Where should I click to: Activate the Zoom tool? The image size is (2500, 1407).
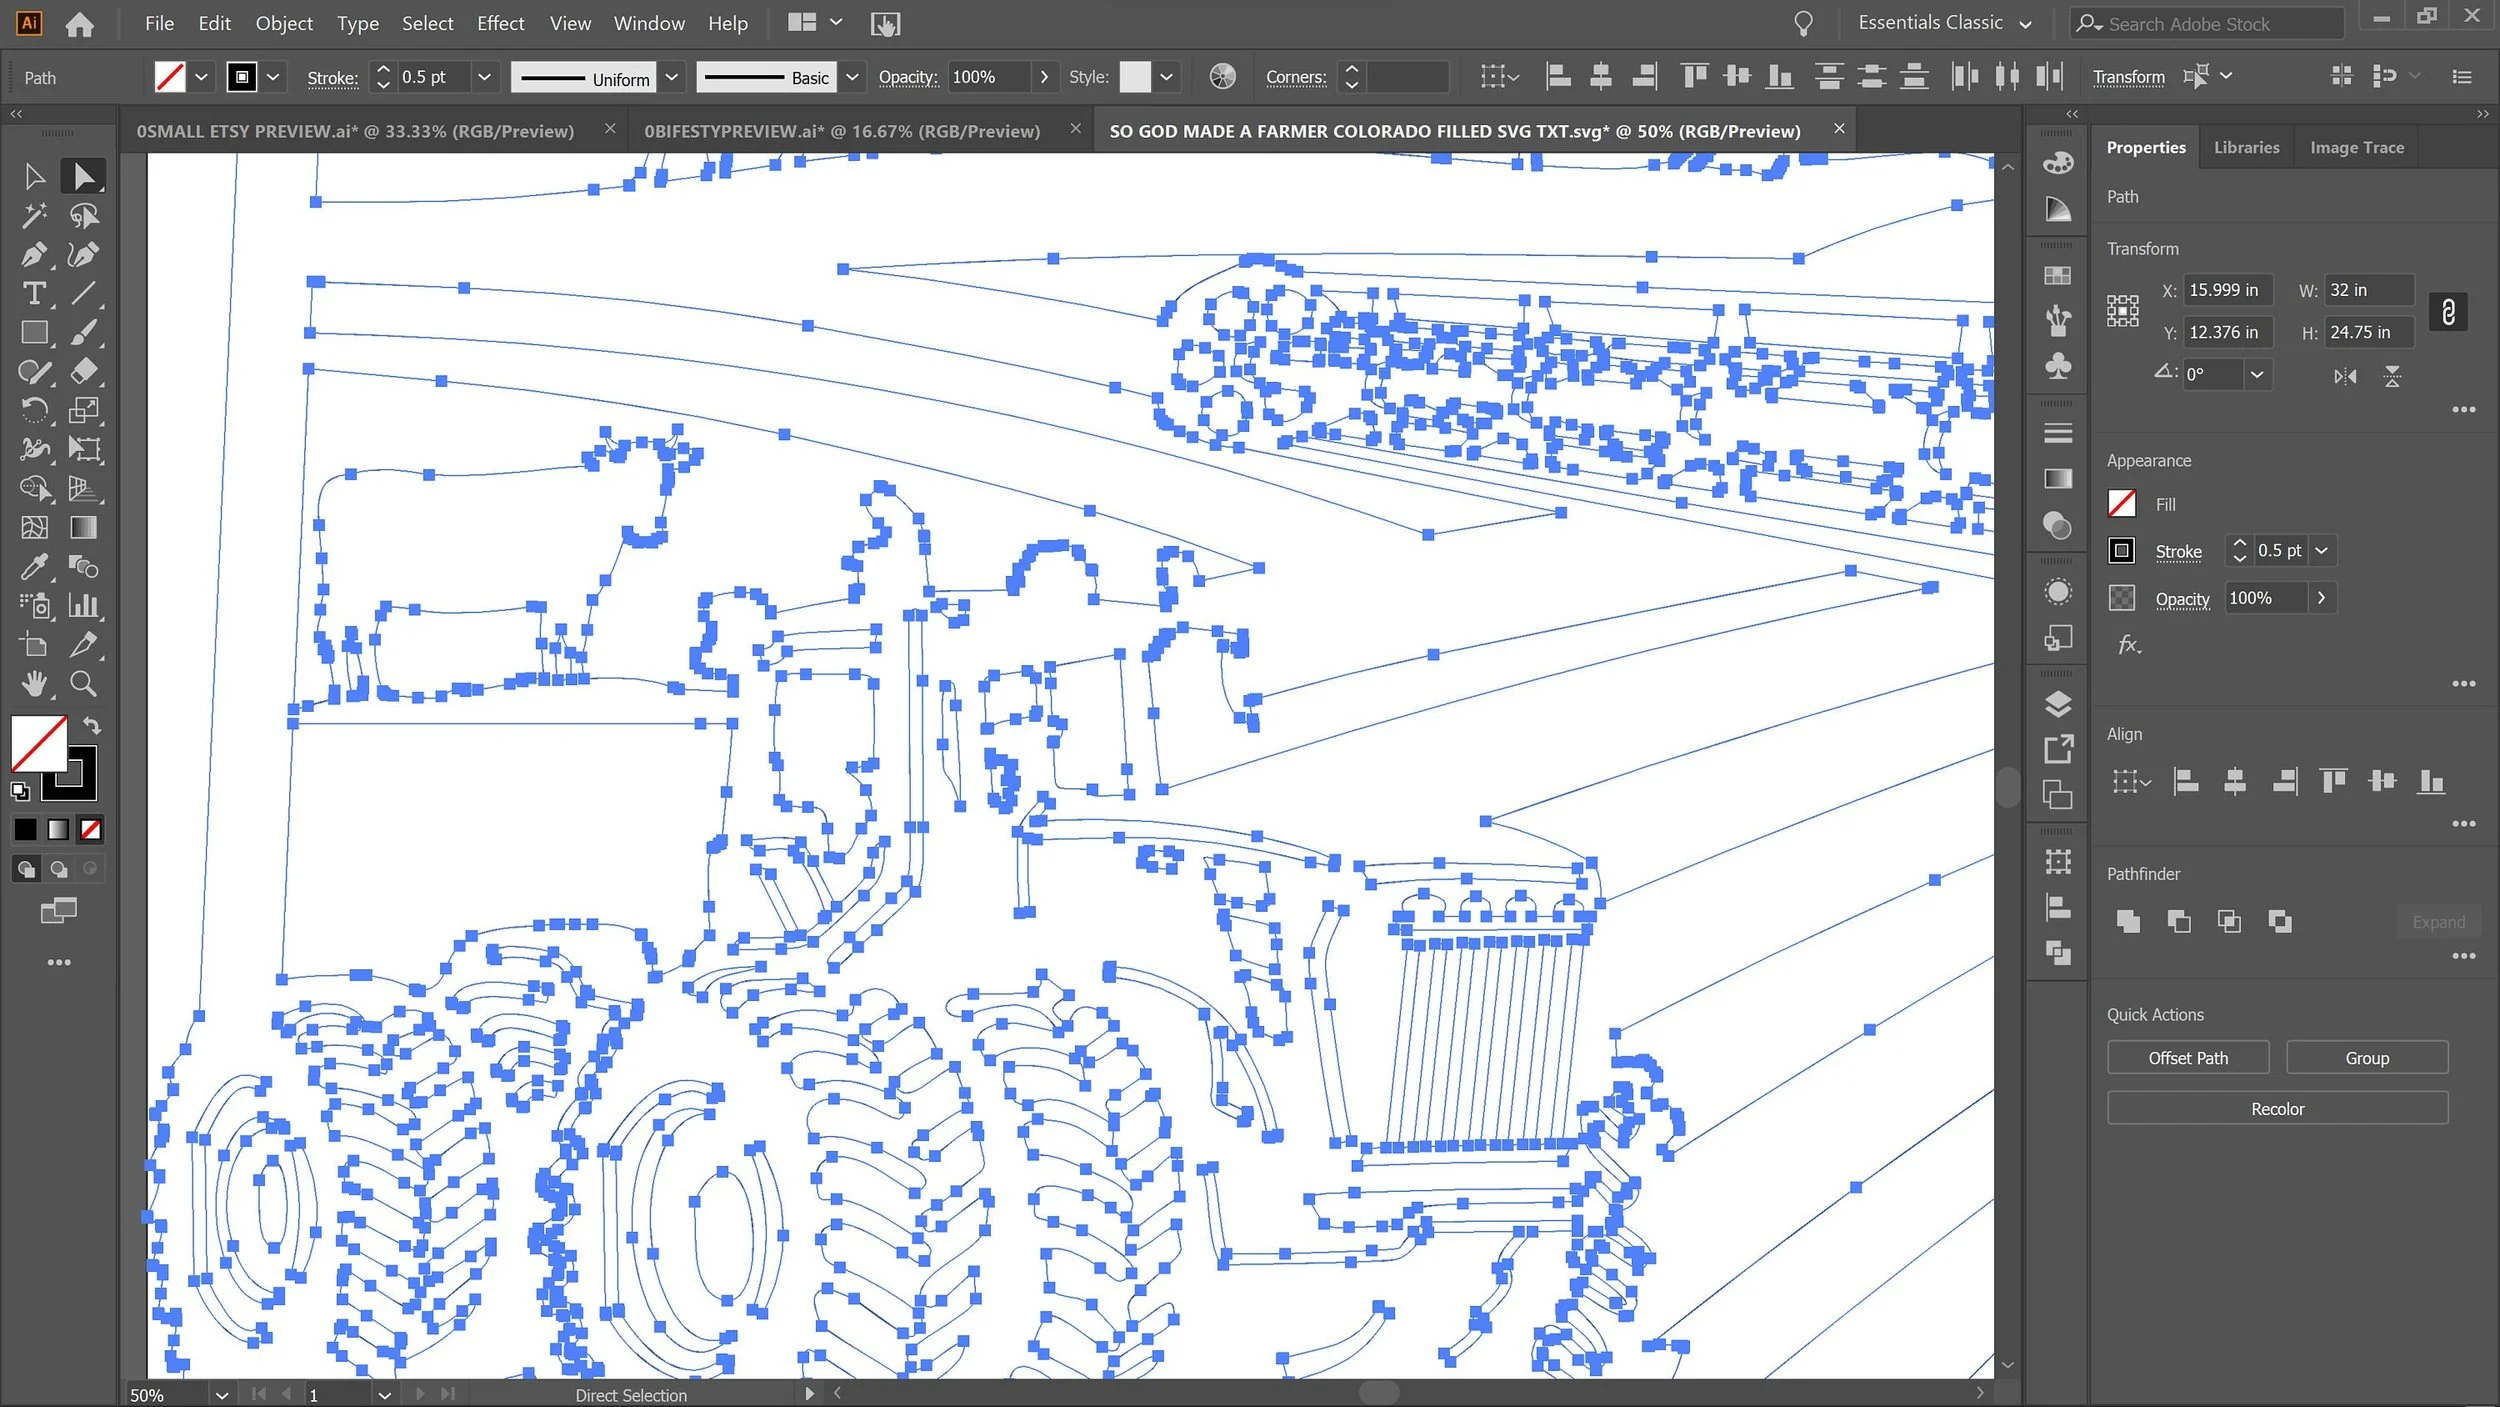click(84, 684)
